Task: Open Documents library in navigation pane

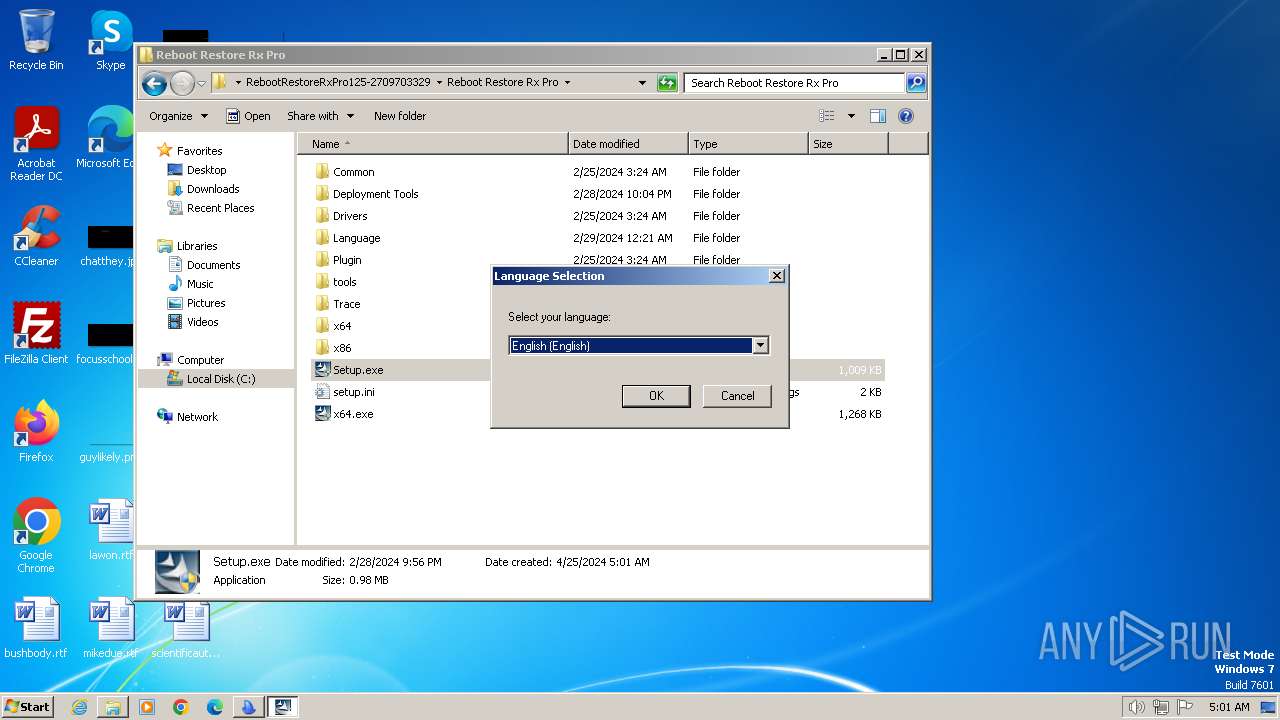Action: pos(203,265)
